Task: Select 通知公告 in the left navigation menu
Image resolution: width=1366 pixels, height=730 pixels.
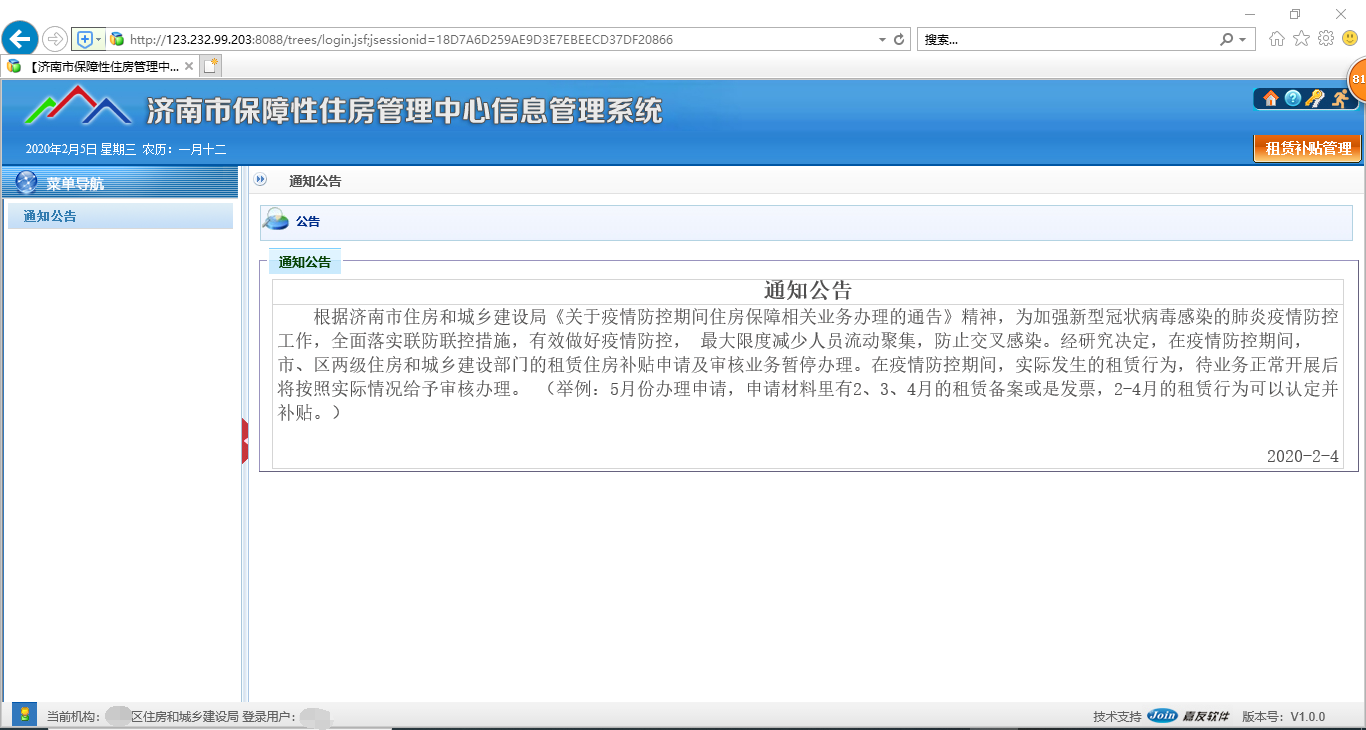Action: pyautogui.click(x=50, y=216)
